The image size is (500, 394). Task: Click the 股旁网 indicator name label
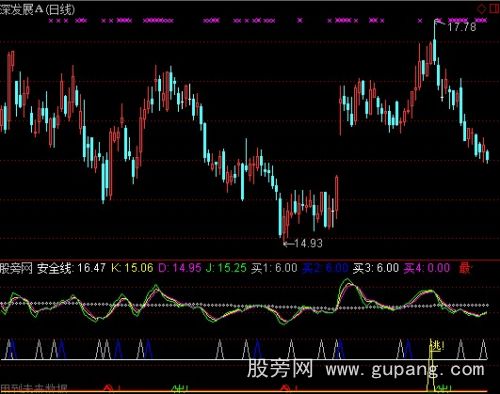pos(16,268)
